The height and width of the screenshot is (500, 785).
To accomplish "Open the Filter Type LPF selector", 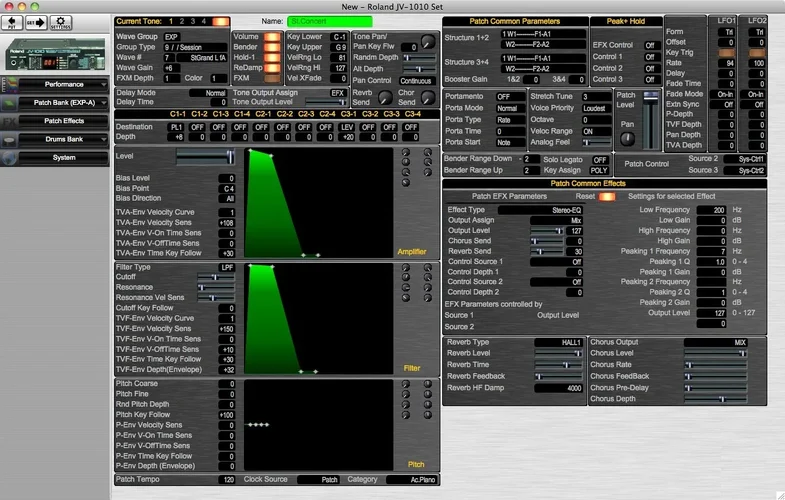I will 227,268.
